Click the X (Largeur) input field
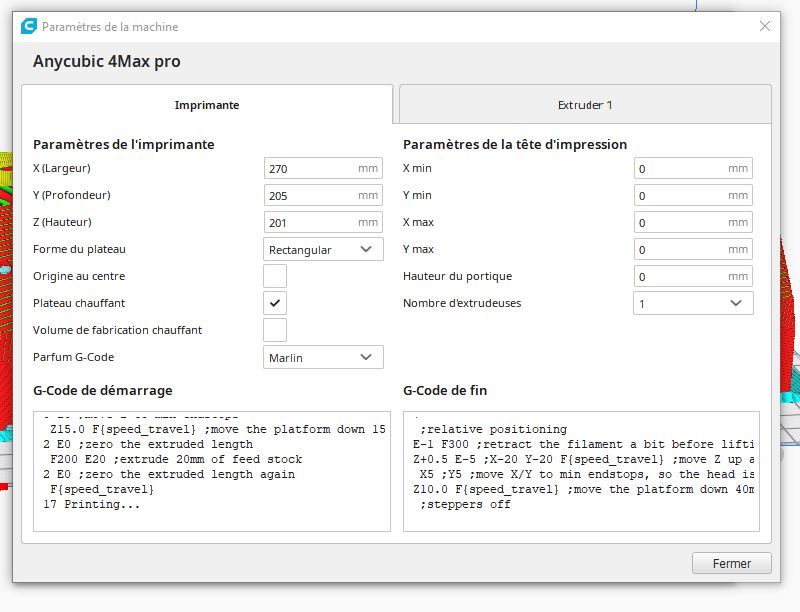 (310, 169)
